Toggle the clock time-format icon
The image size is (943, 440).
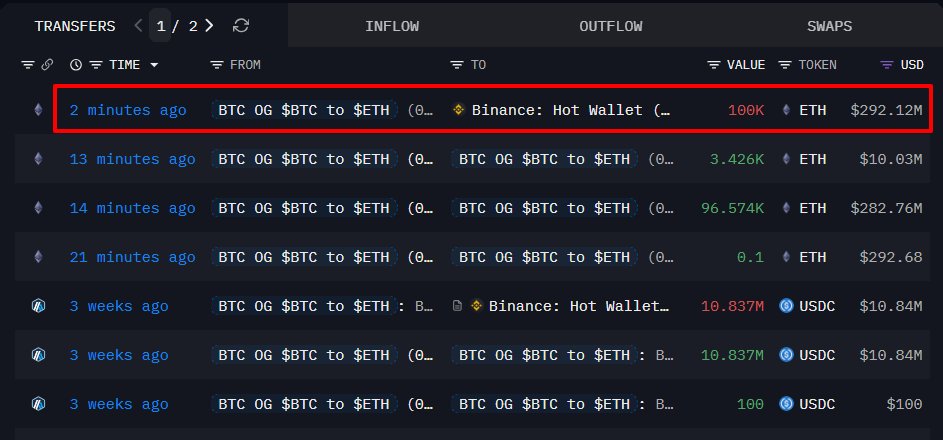pyautogui.click(x=76, y=65)
